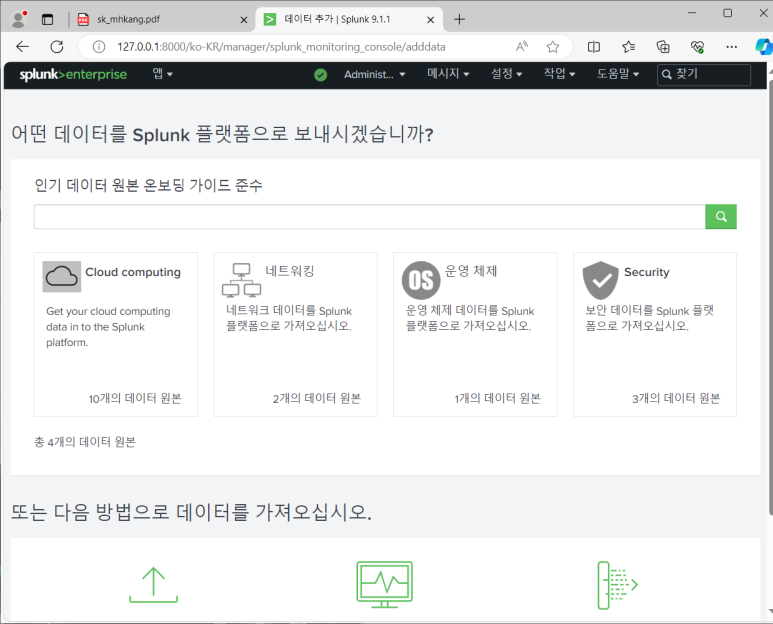The height and width of the screenshot is (624, 773).
Task: Open the Security card title
Action: click(x=647, y=272)
